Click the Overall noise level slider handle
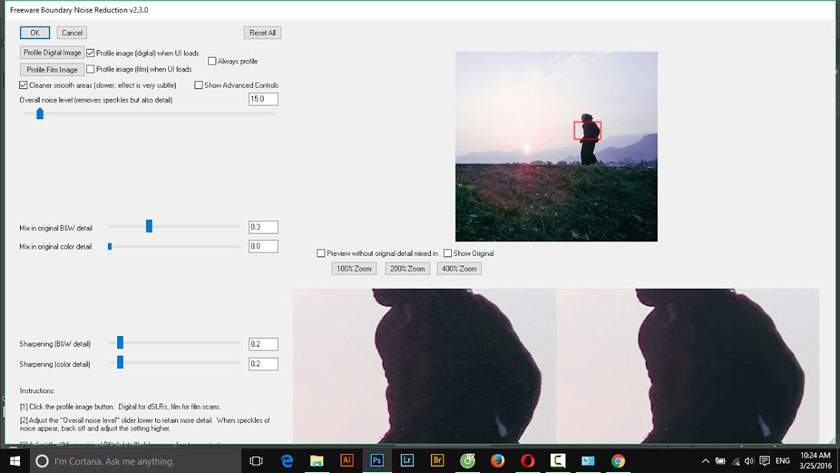 (x=40, y=113)
